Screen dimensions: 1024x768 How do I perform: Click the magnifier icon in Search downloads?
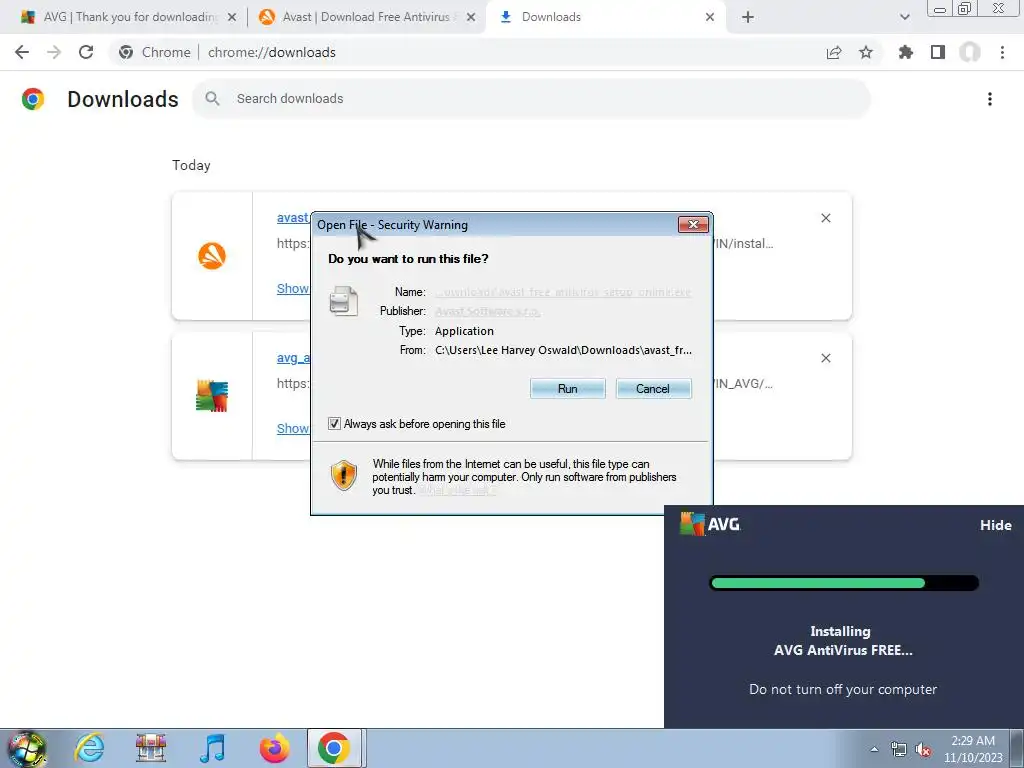pyautogui.click(x=212, y=99)
